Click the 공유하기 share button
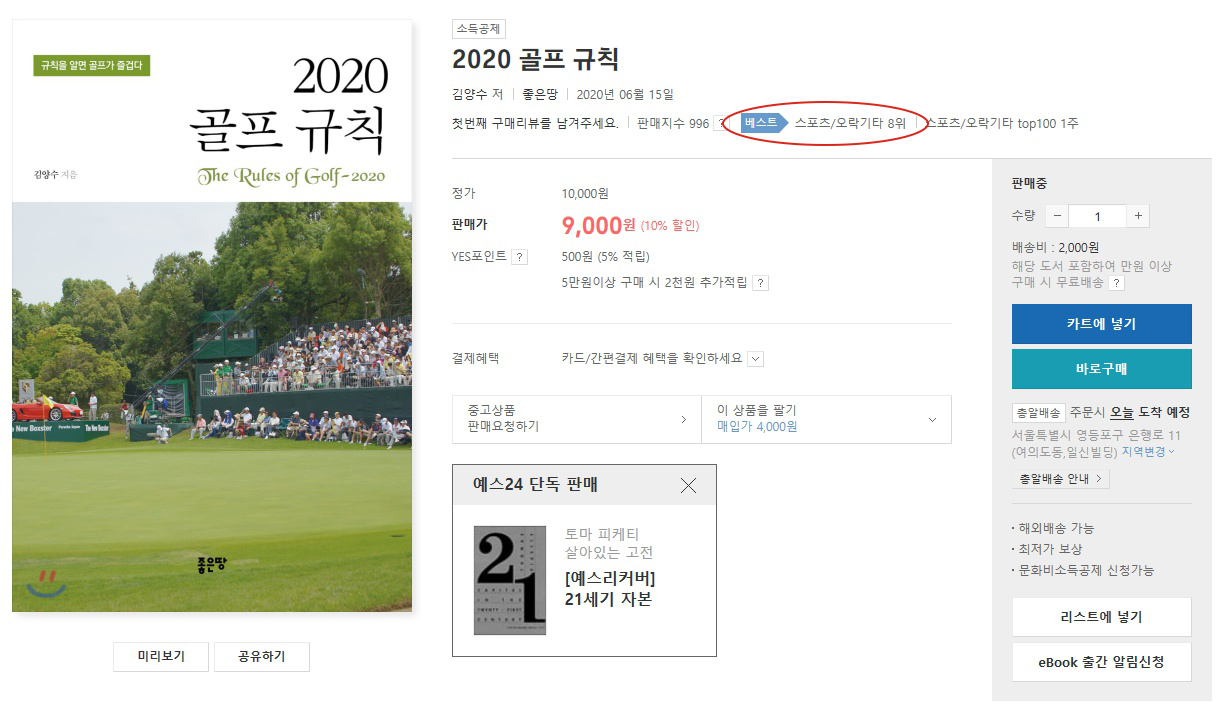The image size is (1223, 722). coord(261,656)
